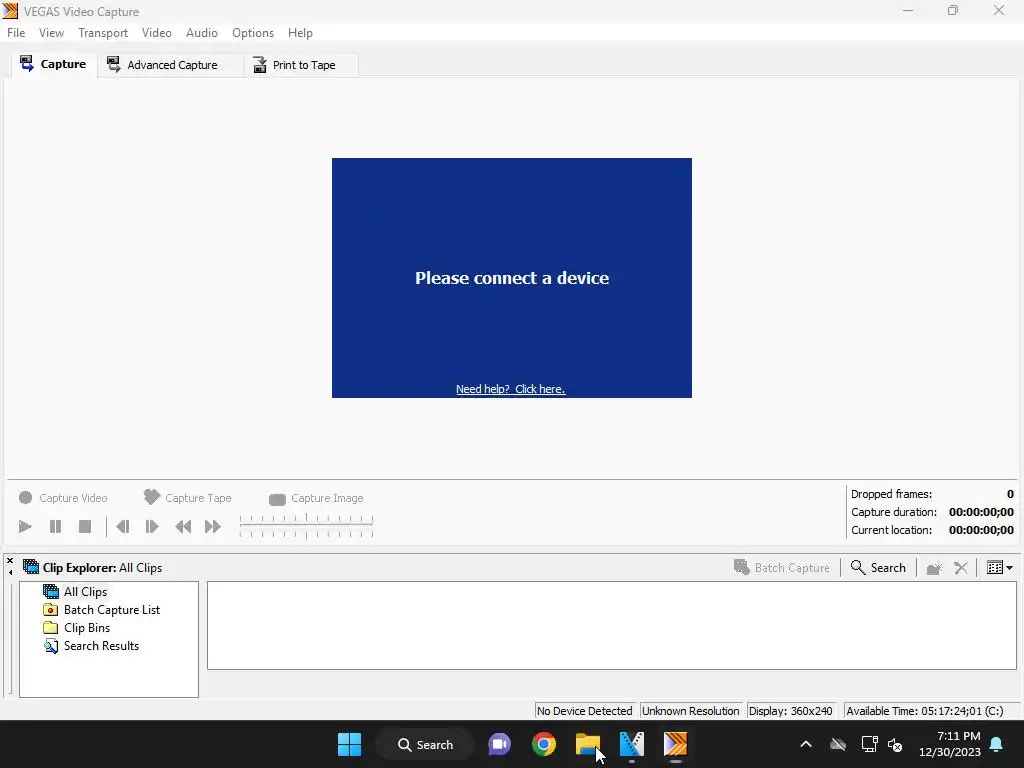The image size is (1024, 768).
Task: Open the Help menu
Action: (x=300, y=33)
